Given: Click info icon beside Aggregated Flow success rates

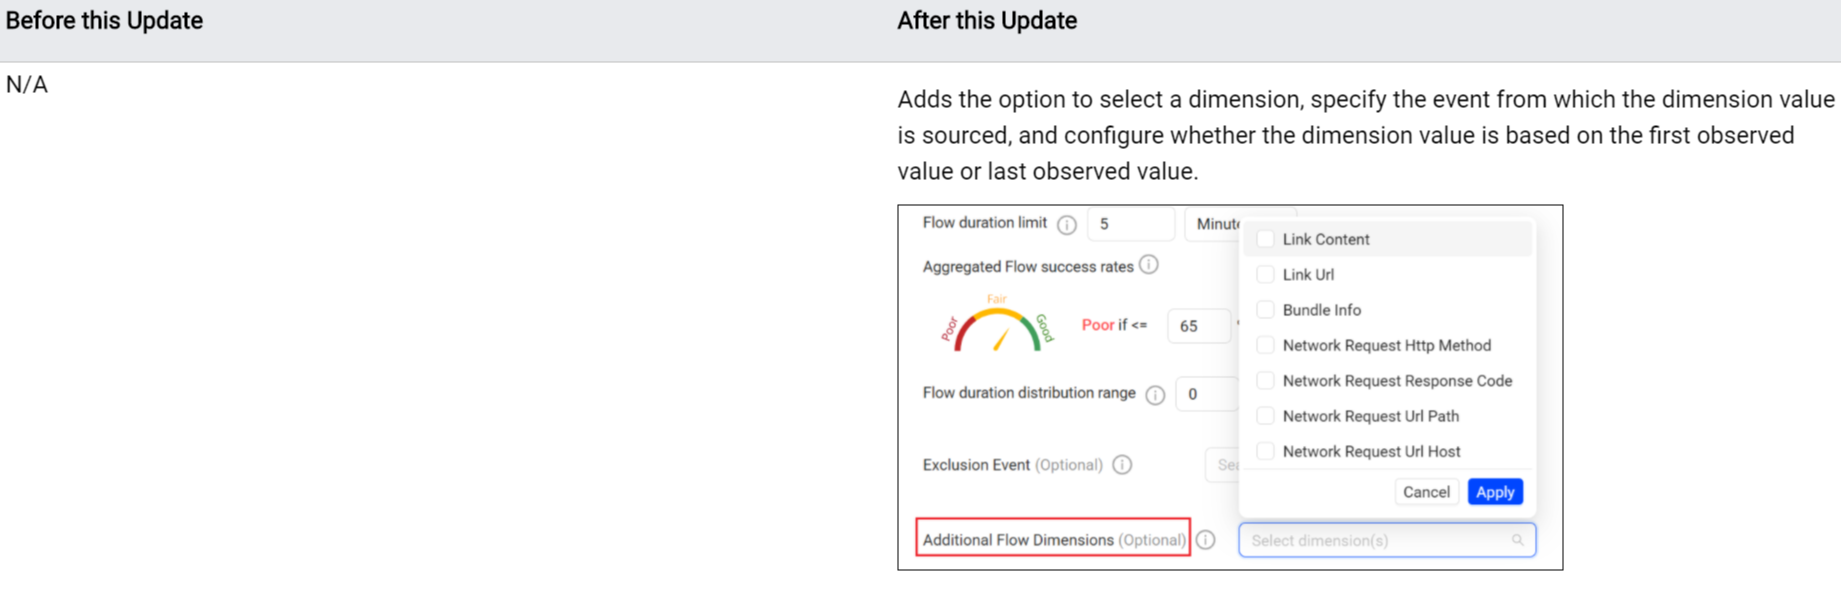Looking at the screenshot, I should pyautogui.click(x=1149, y=265).
